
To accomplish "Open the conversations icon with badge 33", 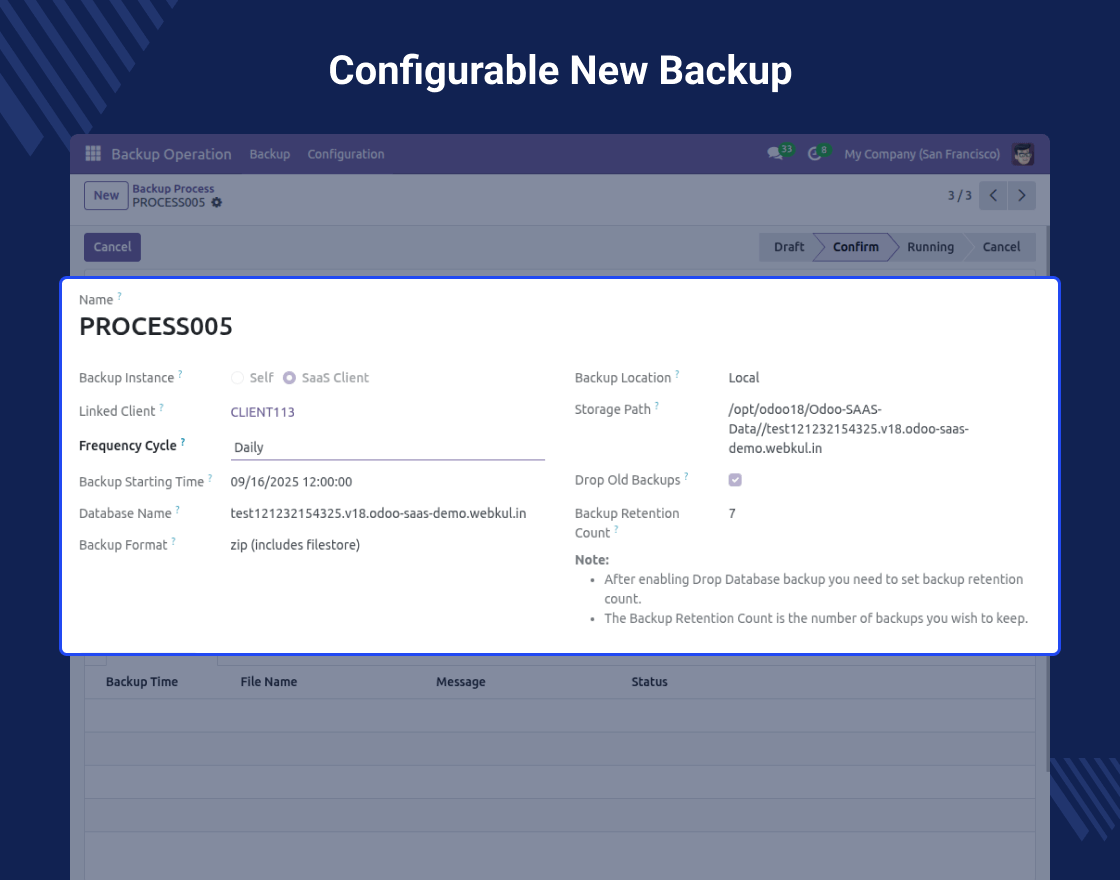I will click(x=775, y=154).
